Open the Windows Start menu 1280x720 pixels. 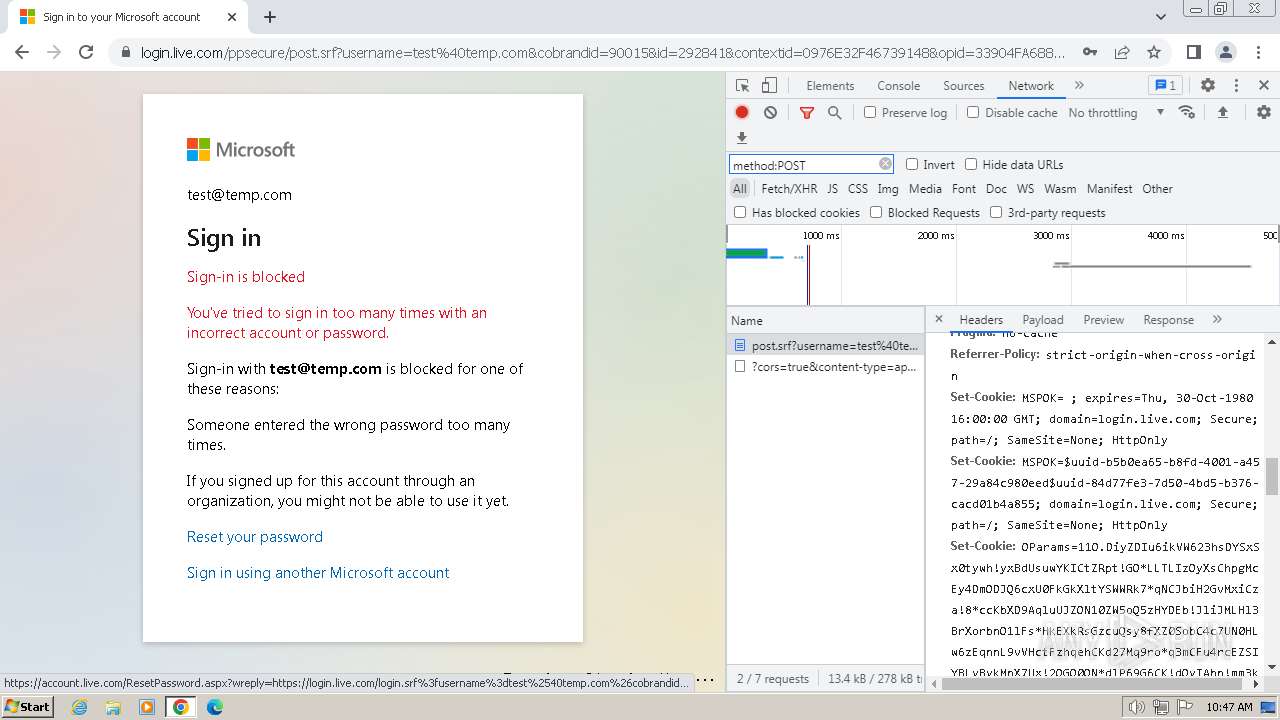tap(28, 706)
